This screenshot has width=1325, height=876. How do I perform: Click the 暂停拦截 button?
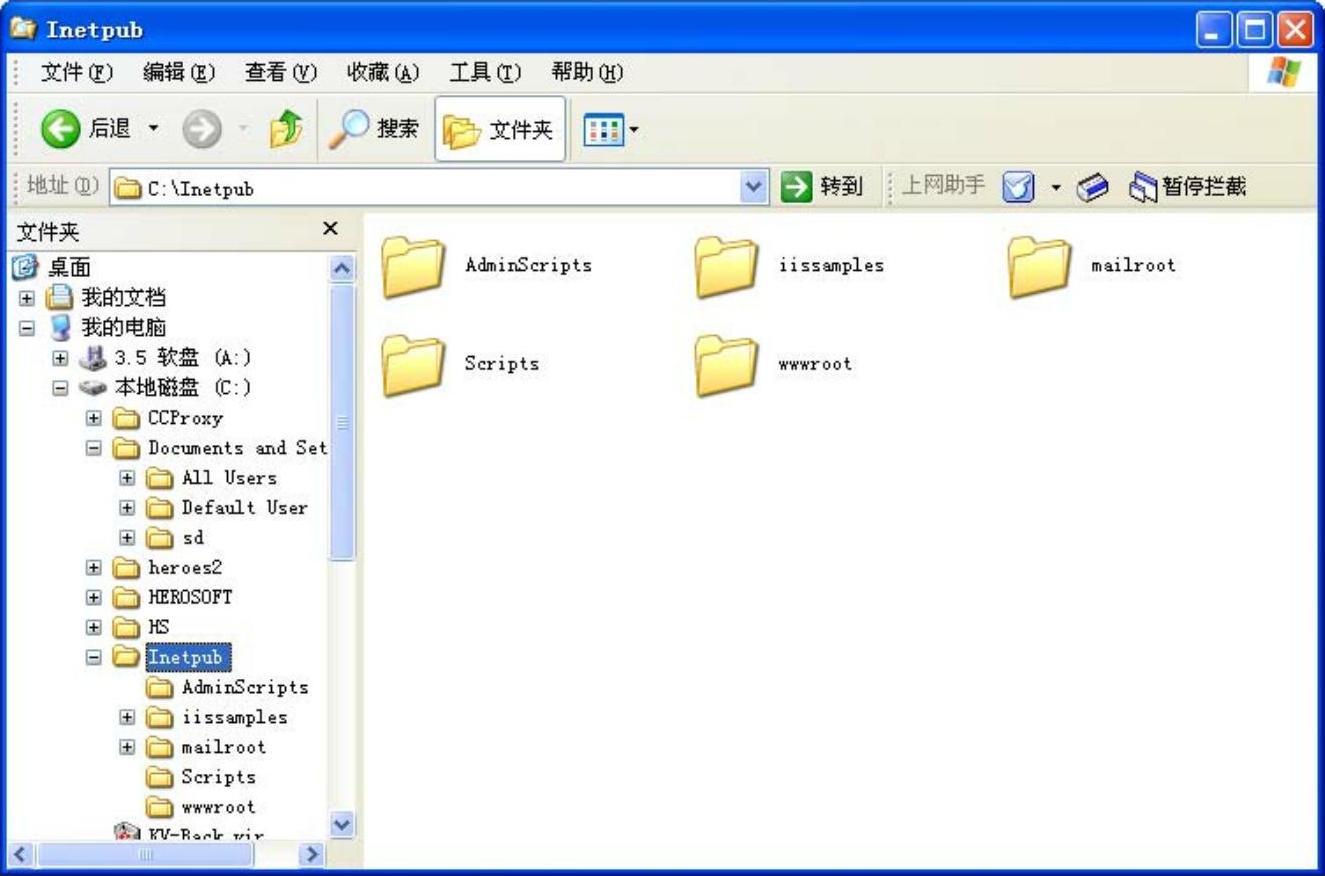pos(1187,186)
